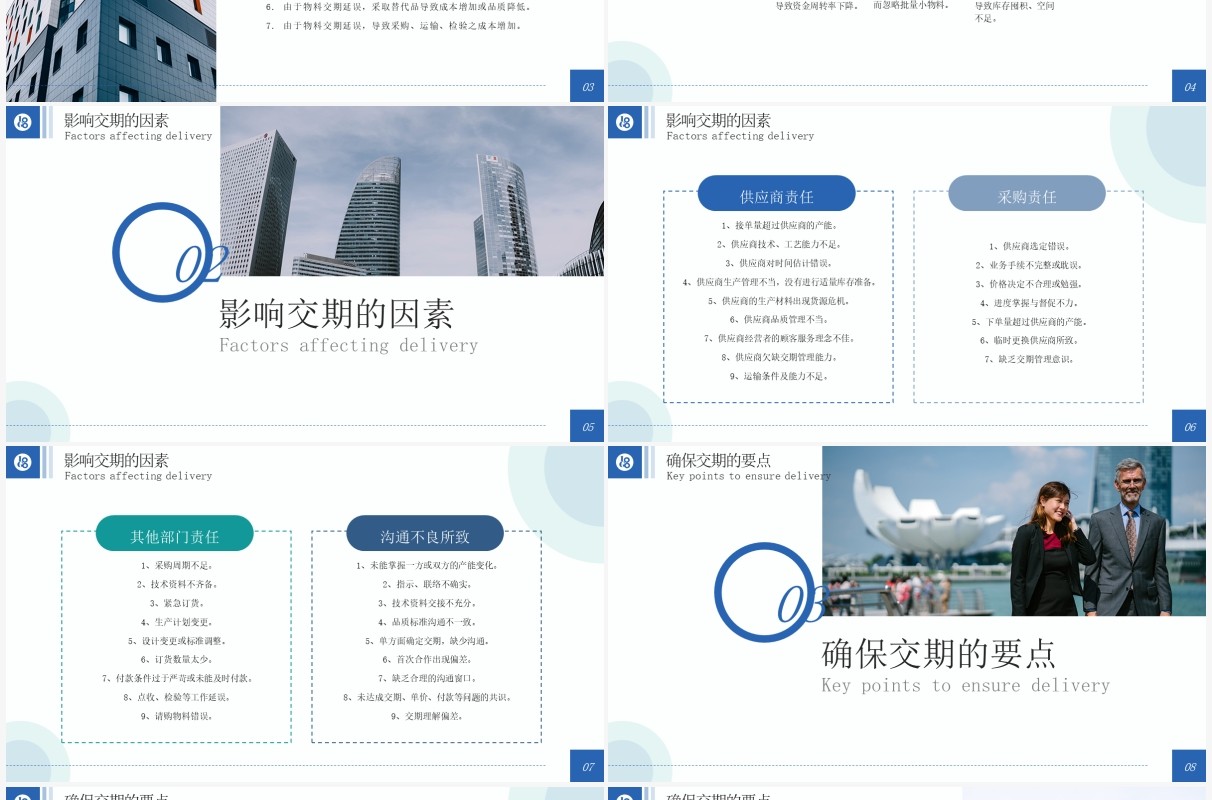The height and width of the screenshot is (800, 1212).
Task: Click item '3、紧急订货'
Action: 176,603
